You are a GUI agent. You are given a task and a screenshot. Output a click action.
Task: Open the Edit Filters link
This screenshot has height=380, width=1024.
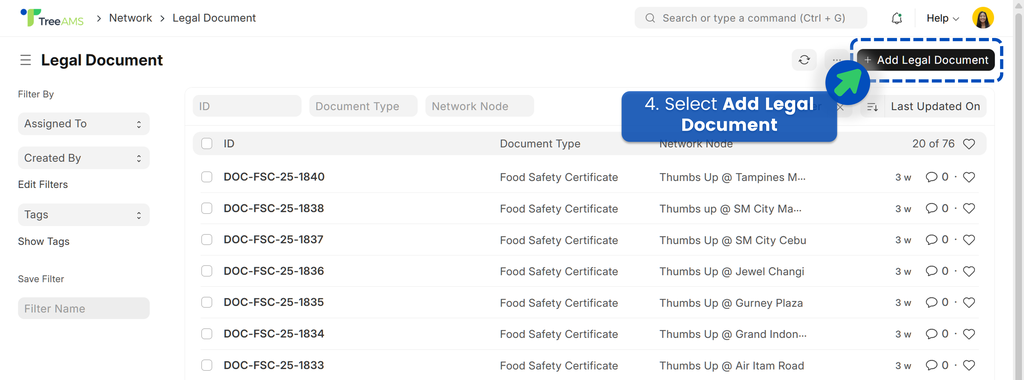43,185
